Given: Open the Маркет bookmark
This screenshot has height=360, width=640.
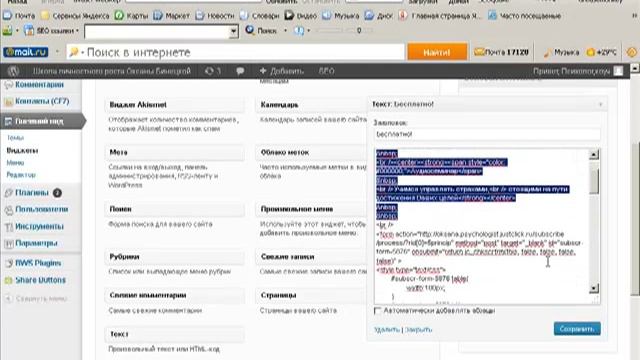Looking at the screenshot, I should click(x=171, y=16).
